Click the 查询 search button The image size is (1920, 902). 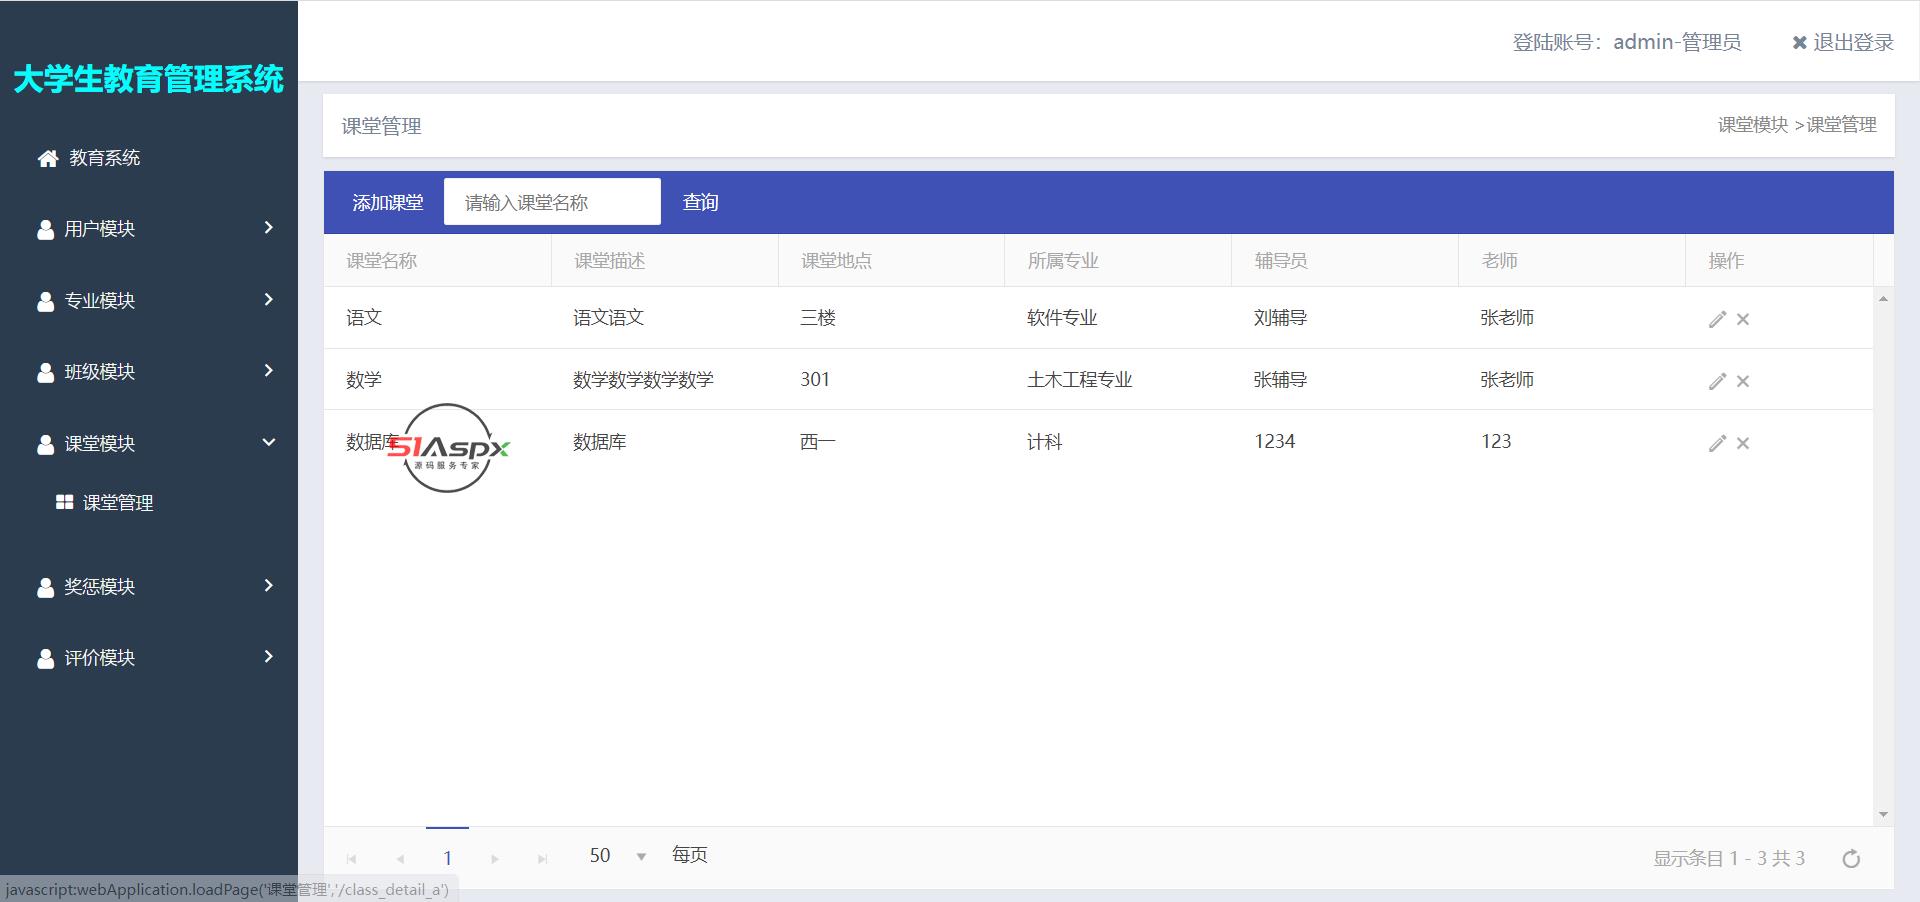tap(700, 203)
